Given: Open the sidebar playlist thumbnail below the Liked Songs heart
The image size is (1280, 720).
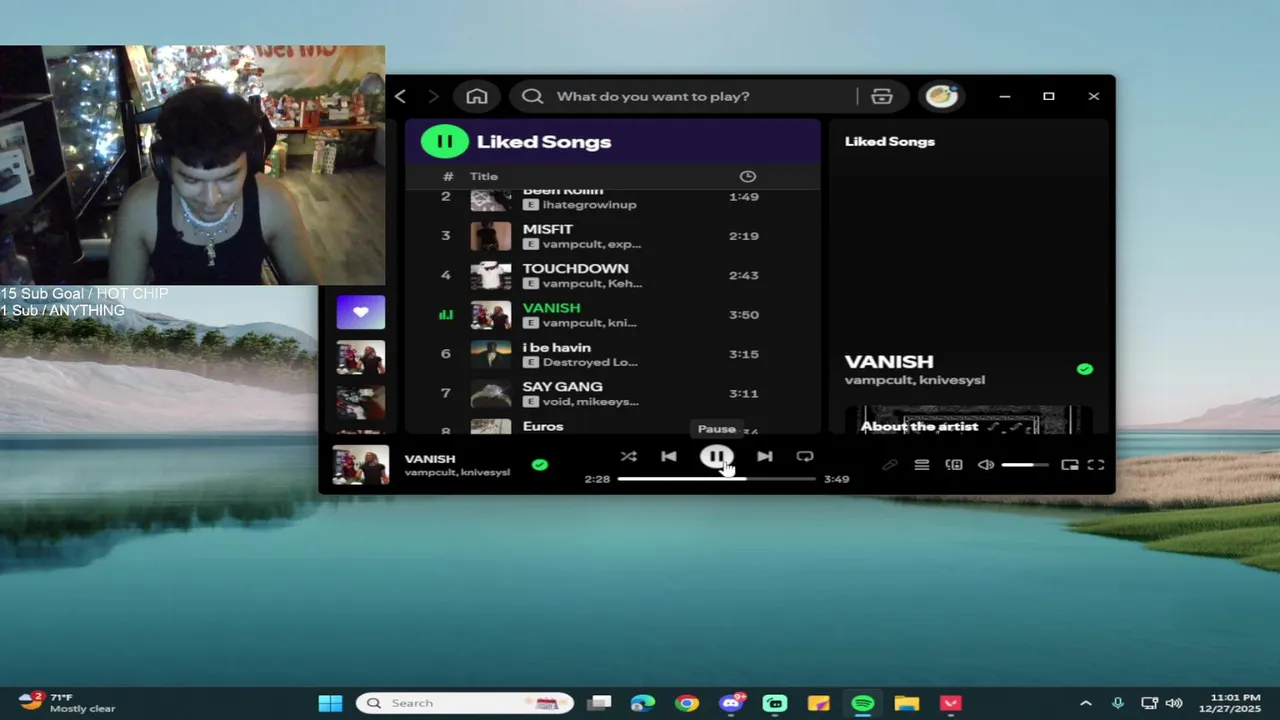Looking at the screenshot, I should [361, 358].
